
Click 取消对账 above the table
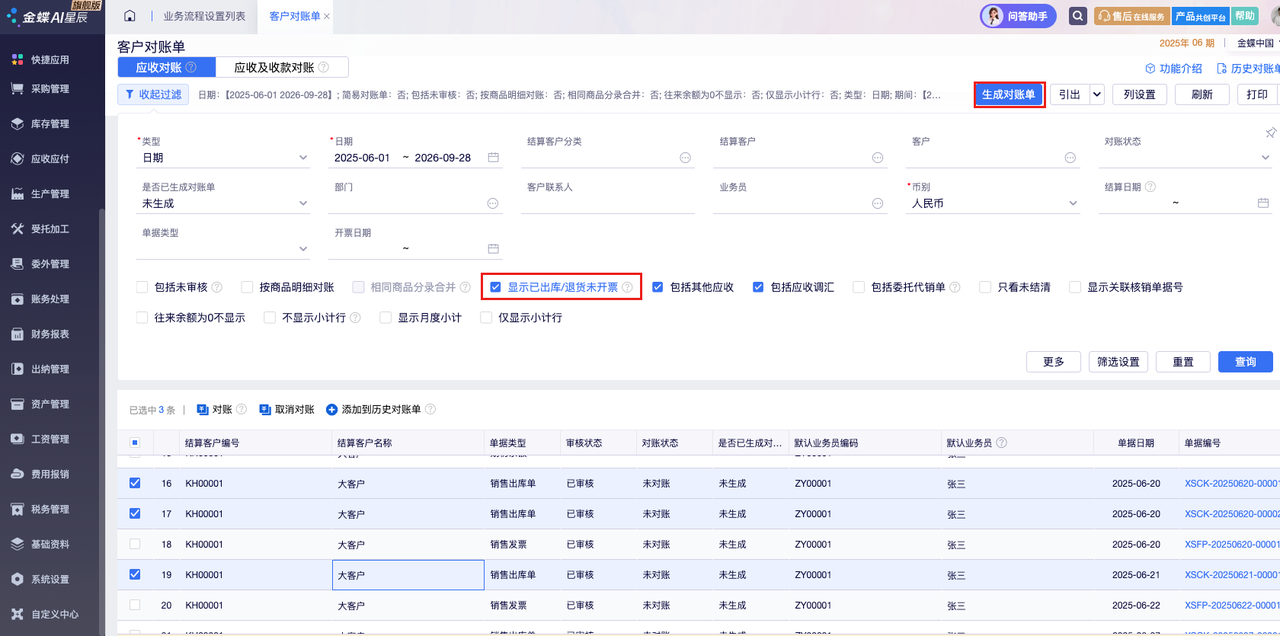point(286,410)
